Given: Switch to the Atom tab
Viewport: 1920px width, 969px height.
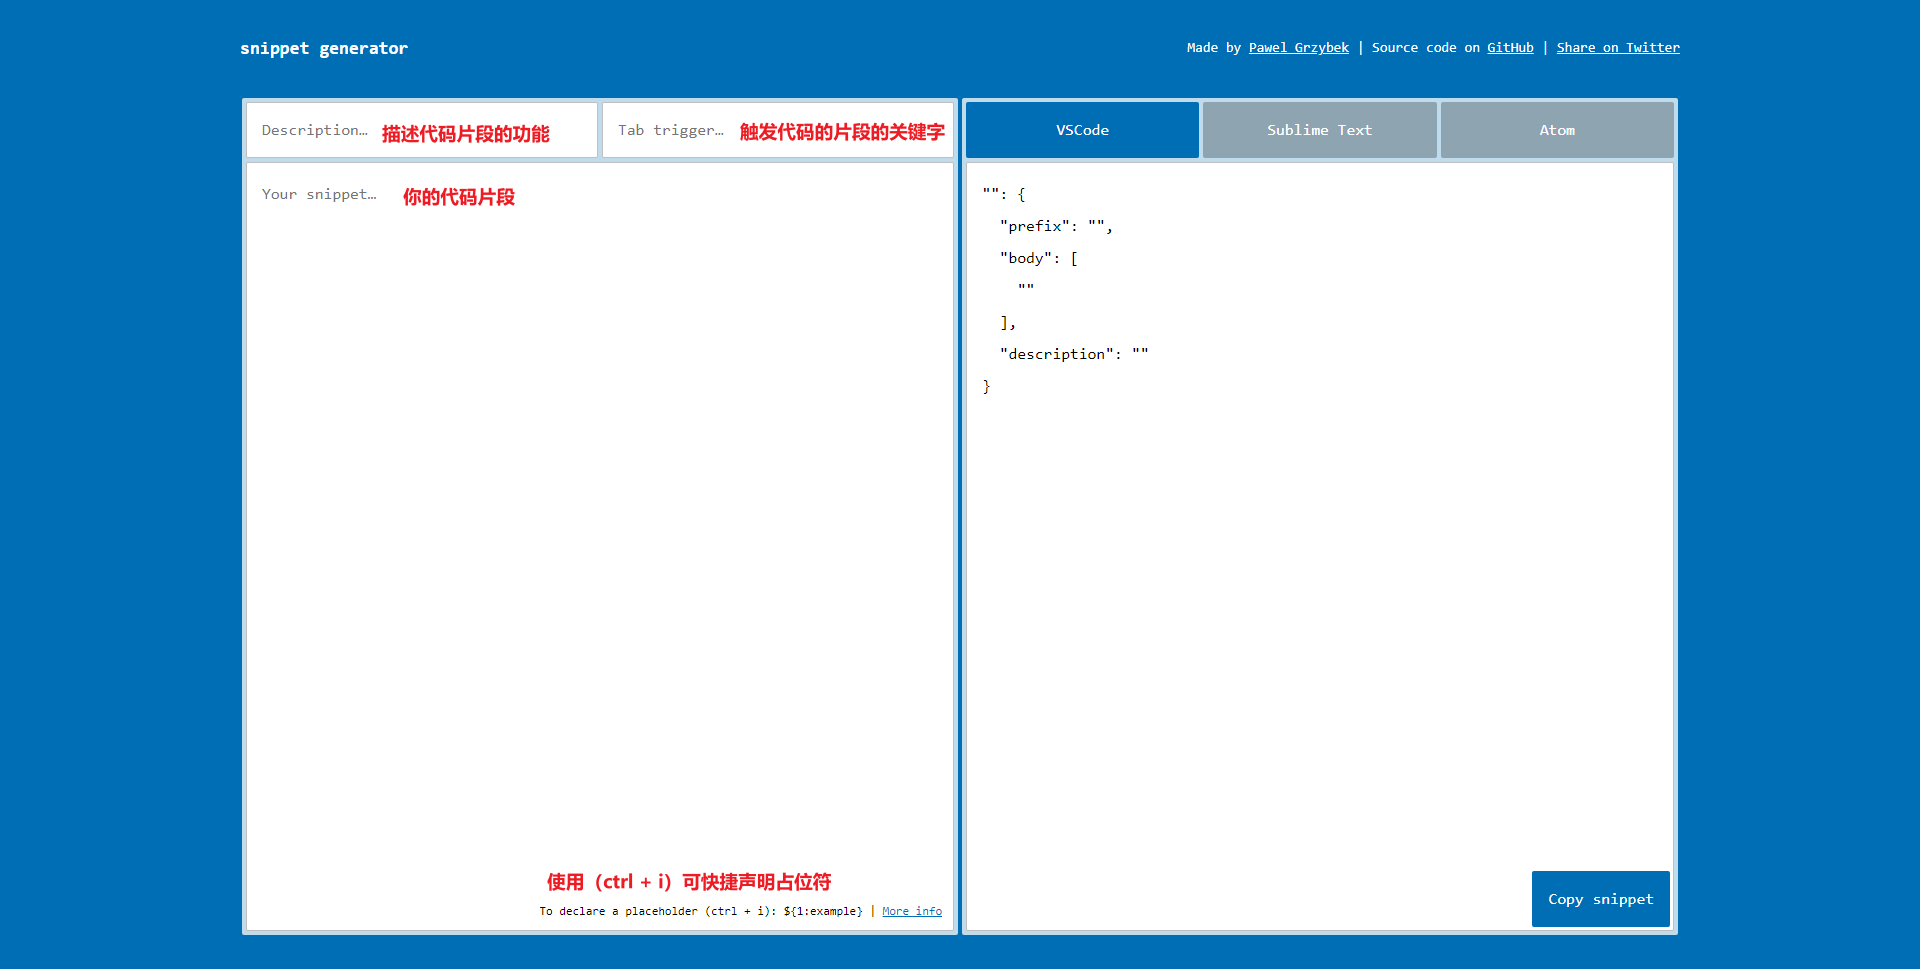Looking at the screenshot, I should (1557, 130).
